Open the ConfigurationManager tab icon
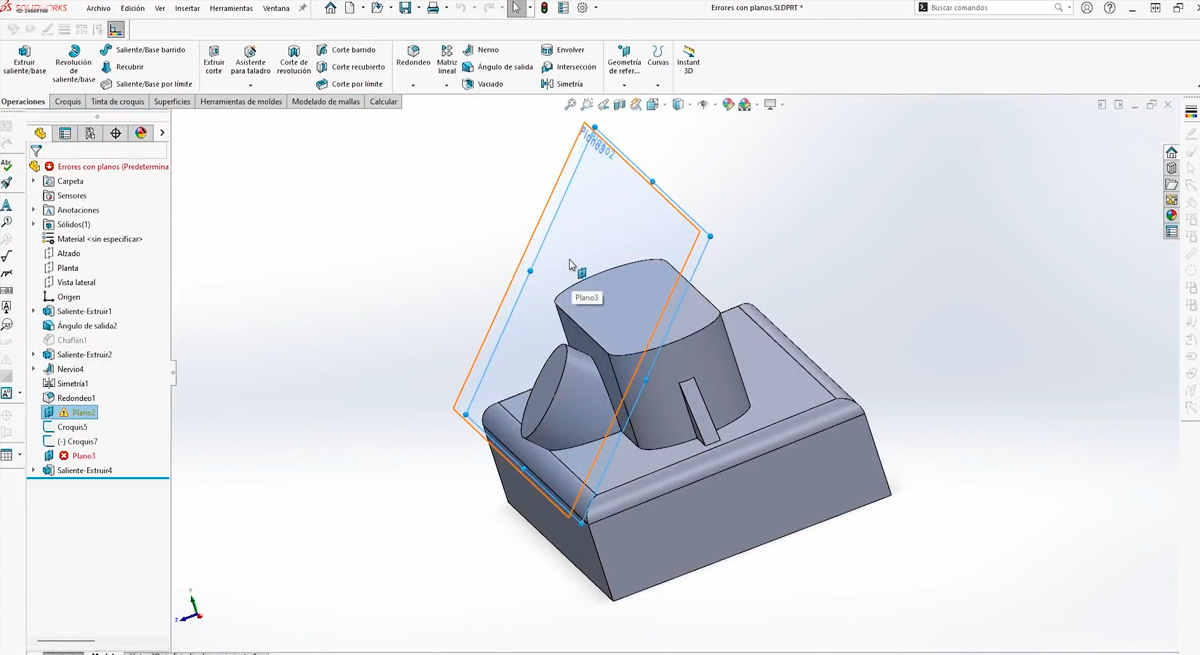 click(90, 133)
